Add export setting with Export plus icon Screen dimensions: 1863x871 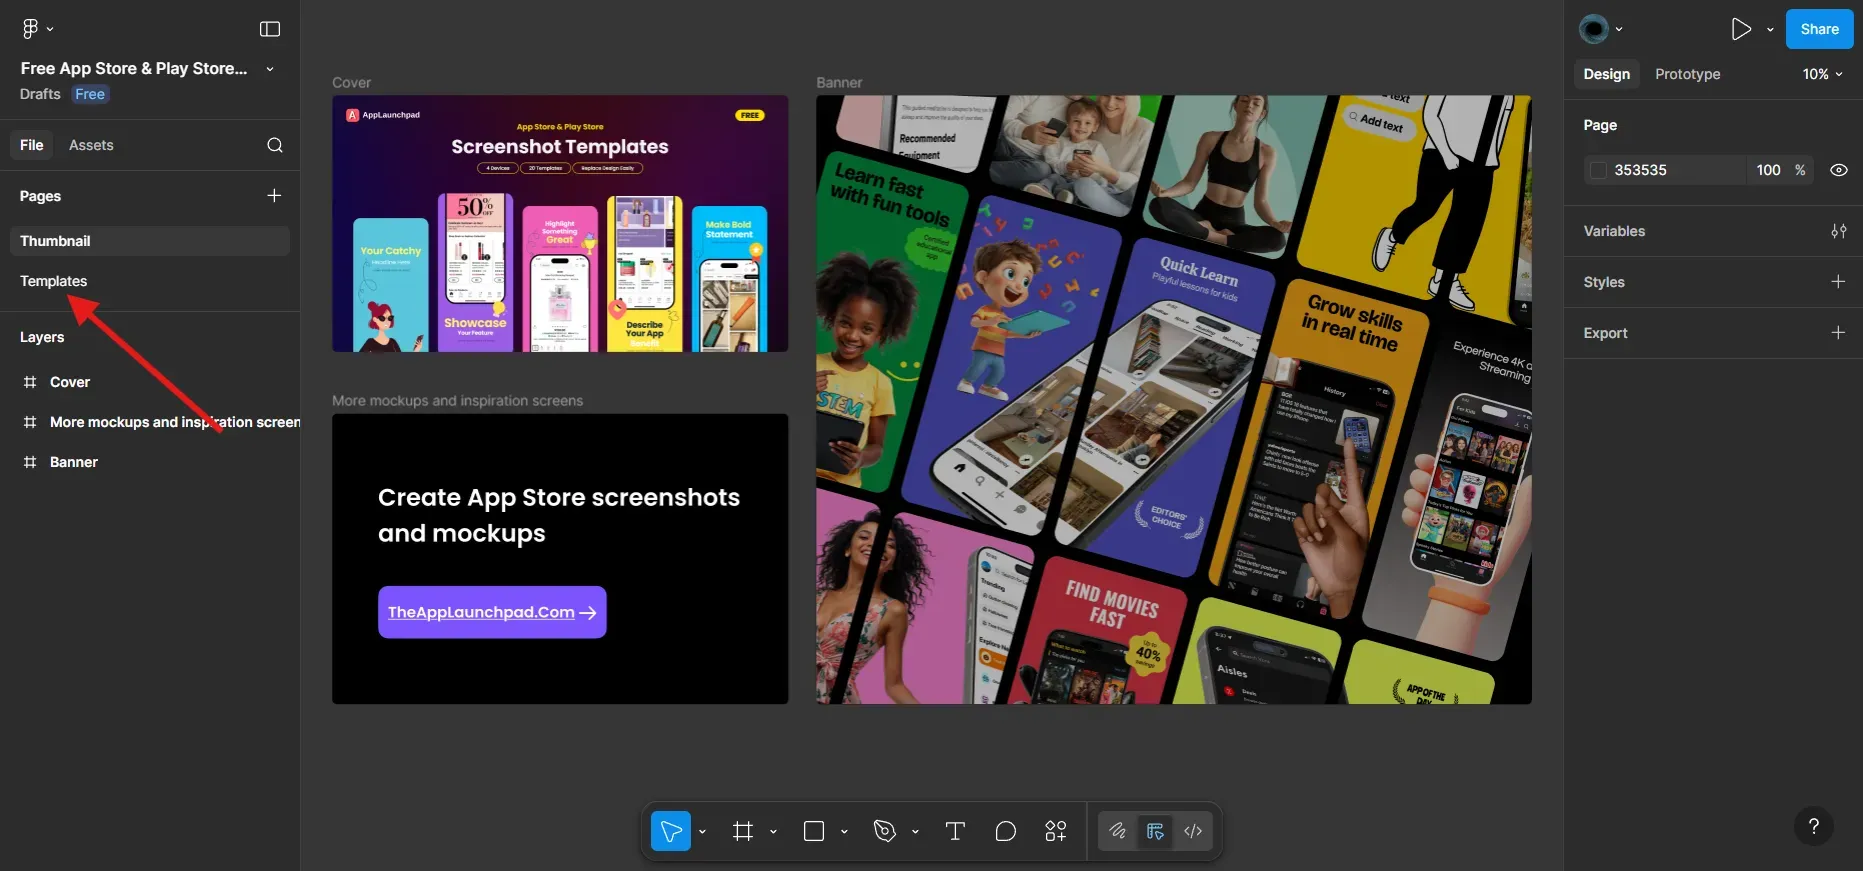point(1838,333)
